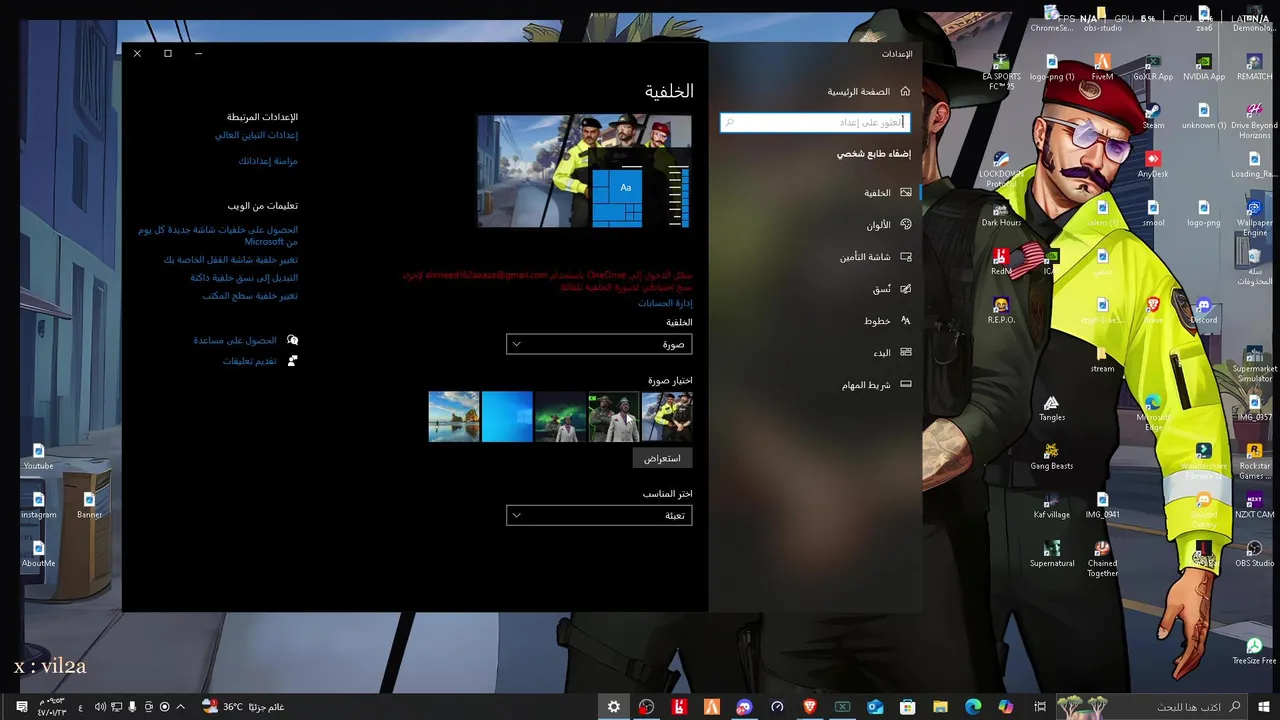Open the FiveM desktop shortcut
Image resolution: width=1280 pixels, height=720 pixels.
click(1102, 67)
